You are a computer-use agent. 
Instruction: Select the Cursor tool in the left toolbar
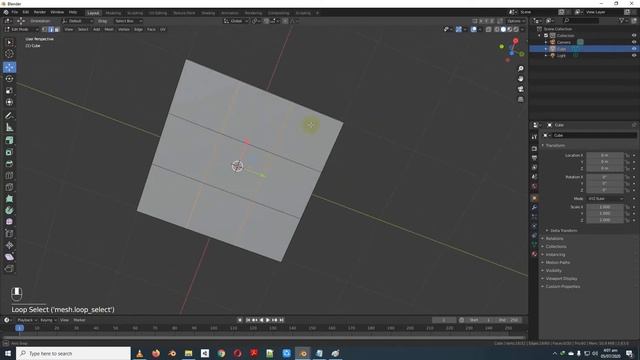[x=9, y=53]
